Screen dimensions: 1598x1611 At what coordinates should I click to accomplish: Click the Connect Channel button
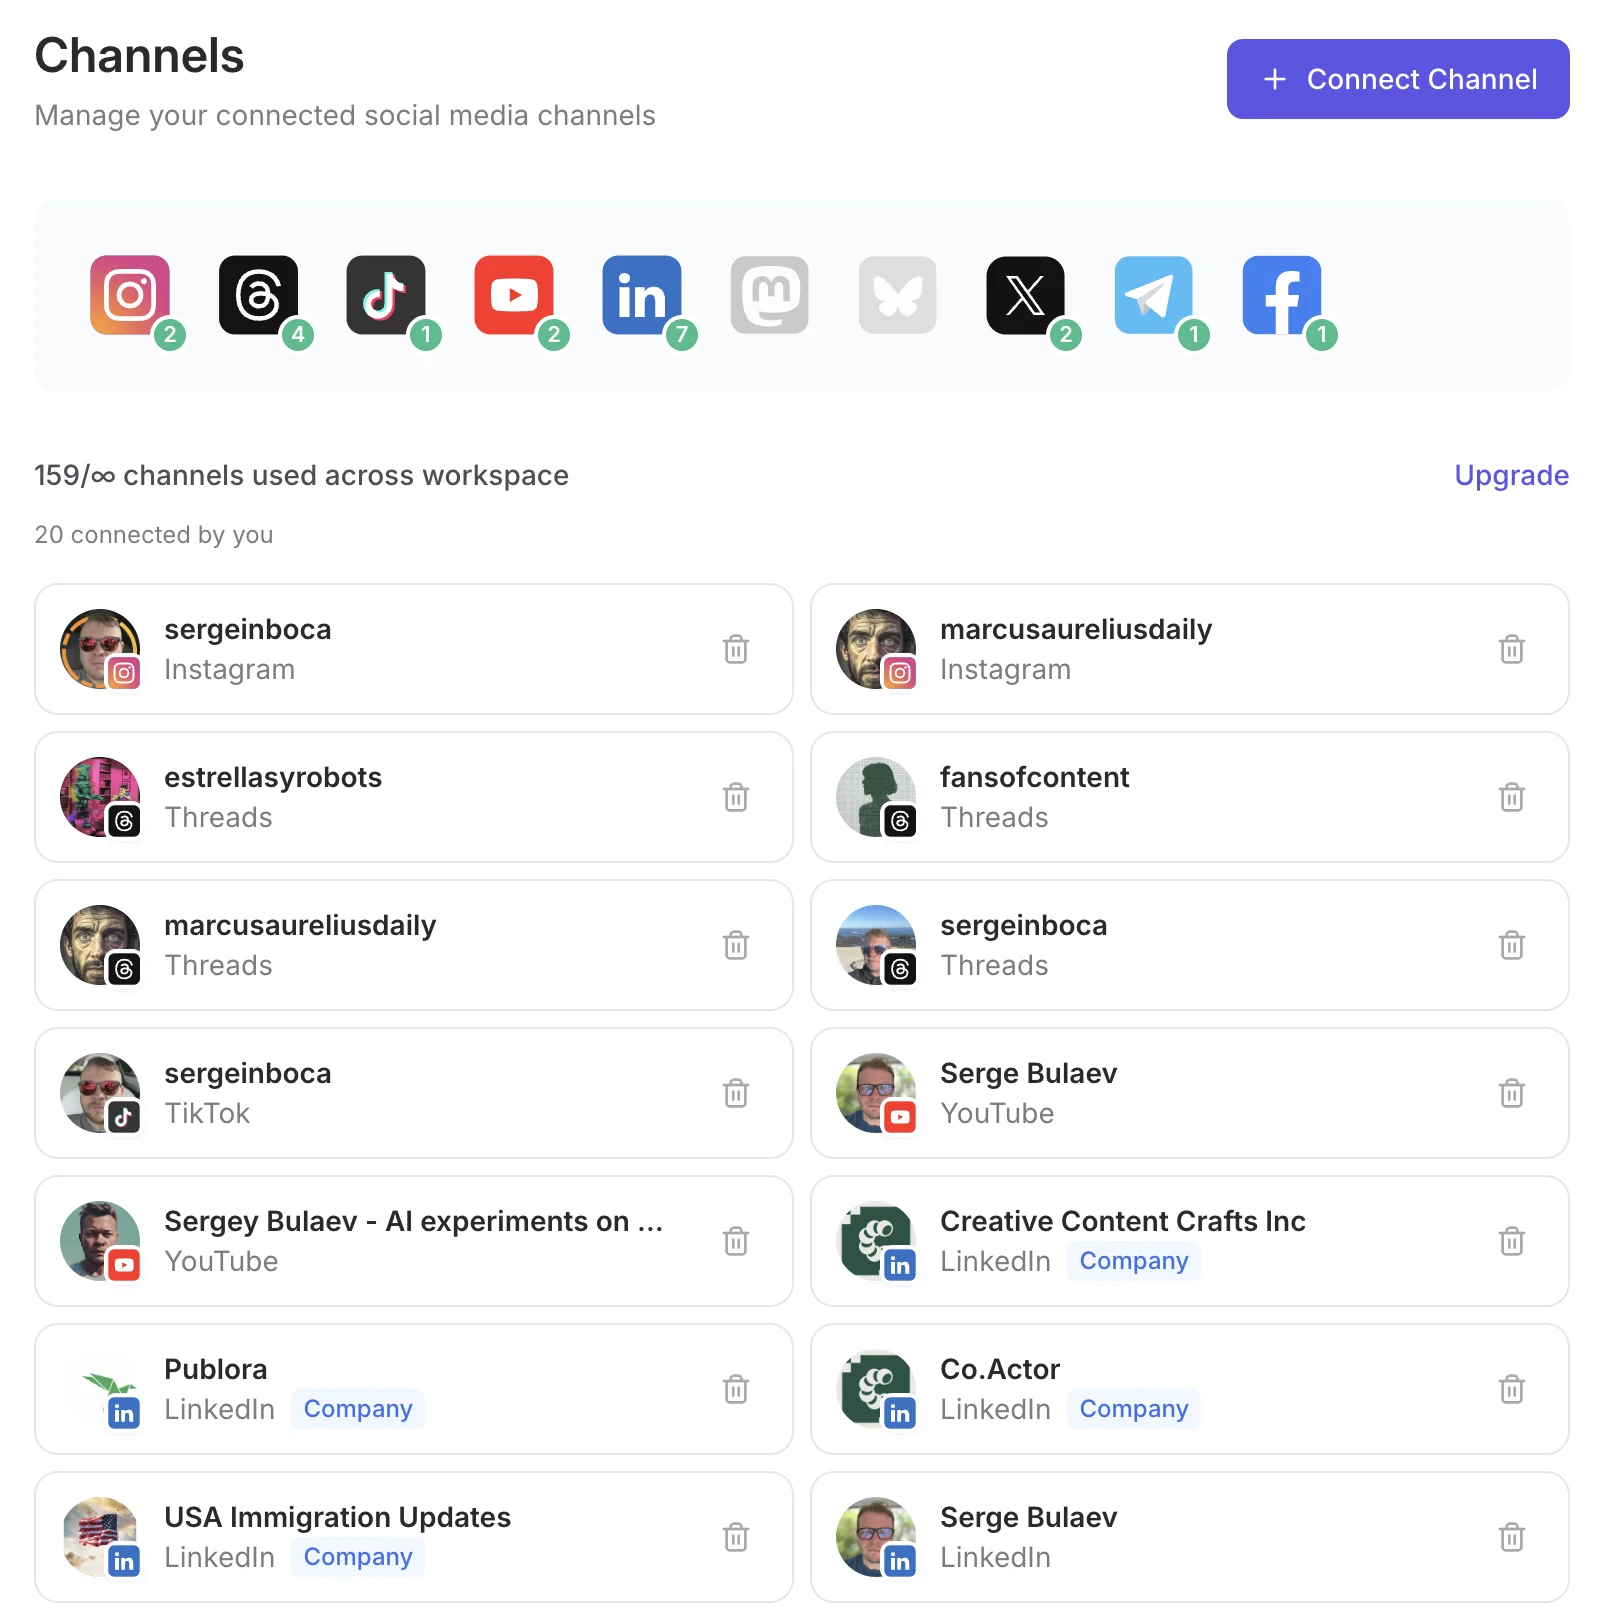1398,79
